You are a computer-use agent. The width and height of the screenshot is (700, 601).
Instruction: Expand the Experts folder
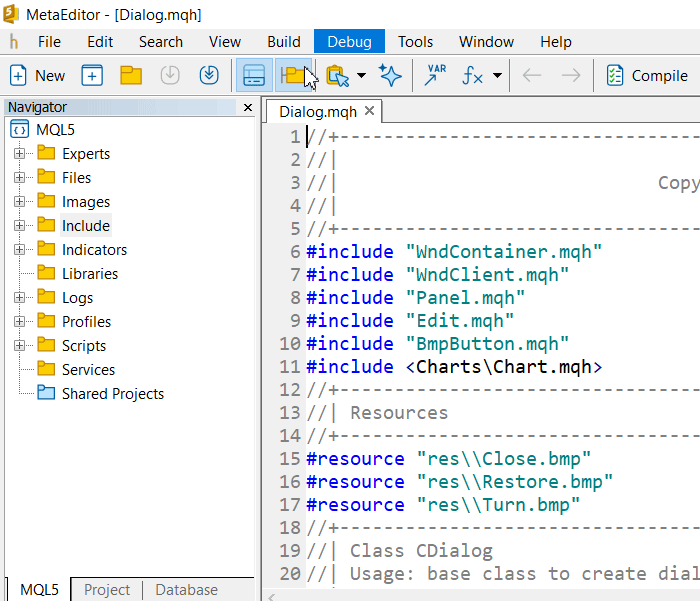[x=19, y=154]
